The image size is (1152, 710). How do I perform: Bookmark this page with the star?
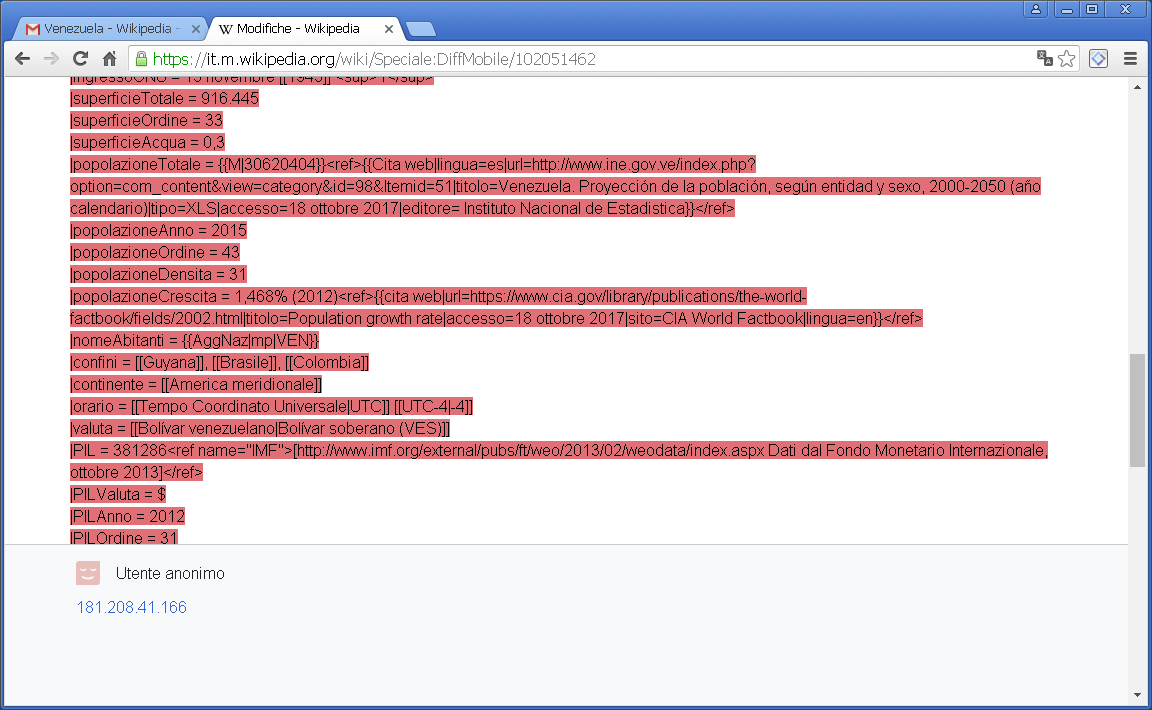tap(1067, 59)
